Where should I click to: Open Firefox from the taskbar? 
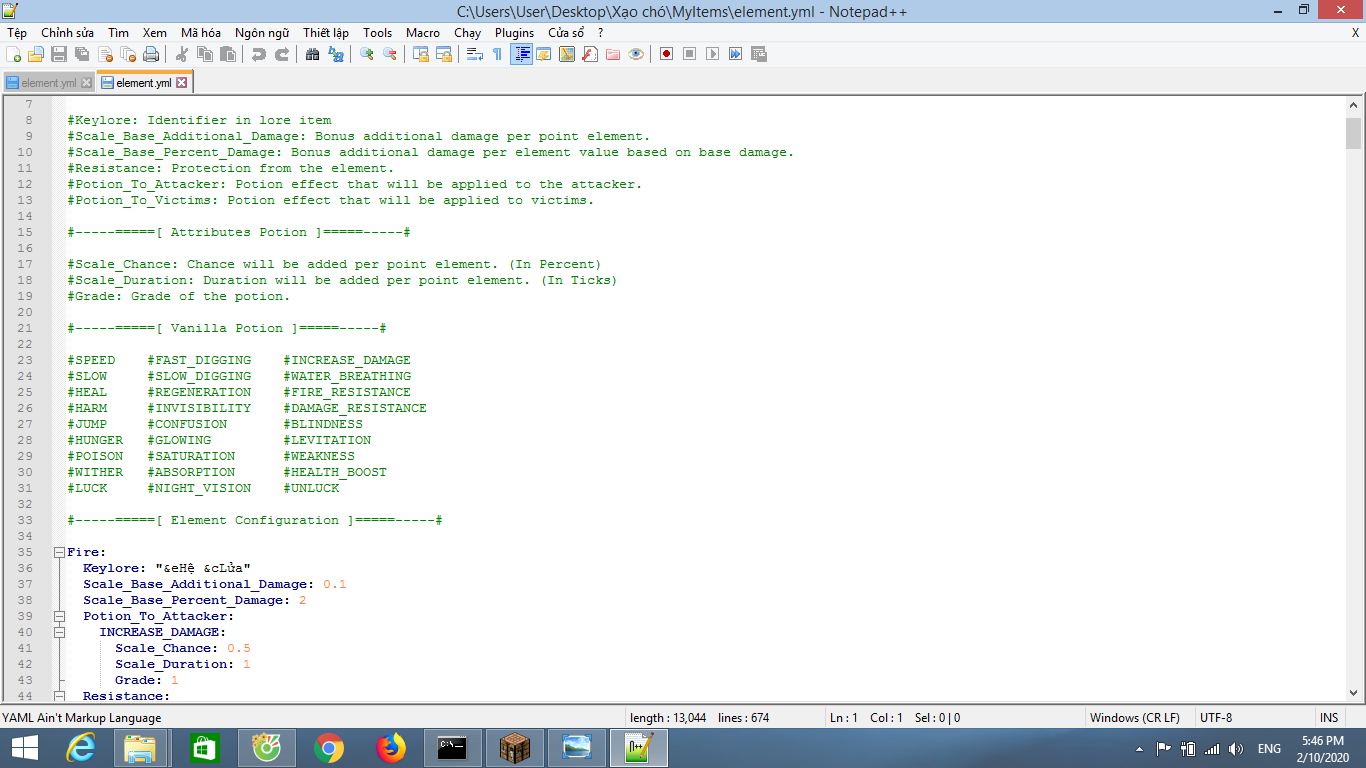point(391,748)
